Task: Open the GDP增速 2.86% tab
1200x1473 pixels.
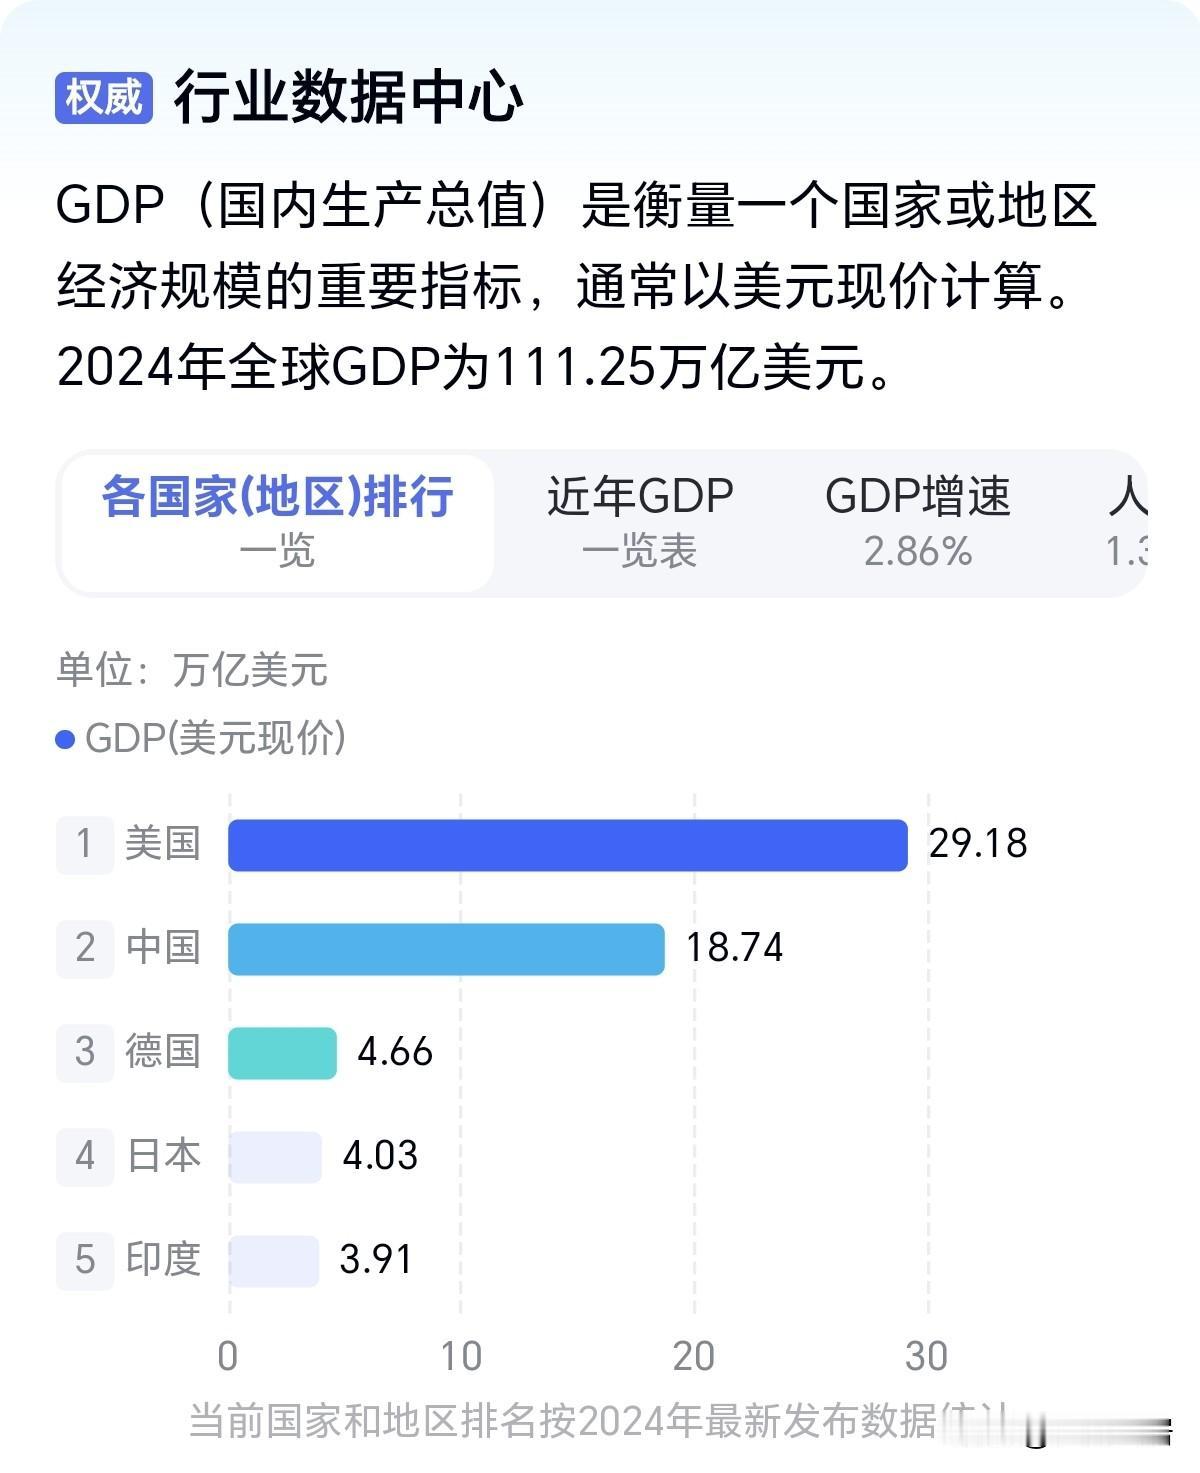Action: [918, 523]
